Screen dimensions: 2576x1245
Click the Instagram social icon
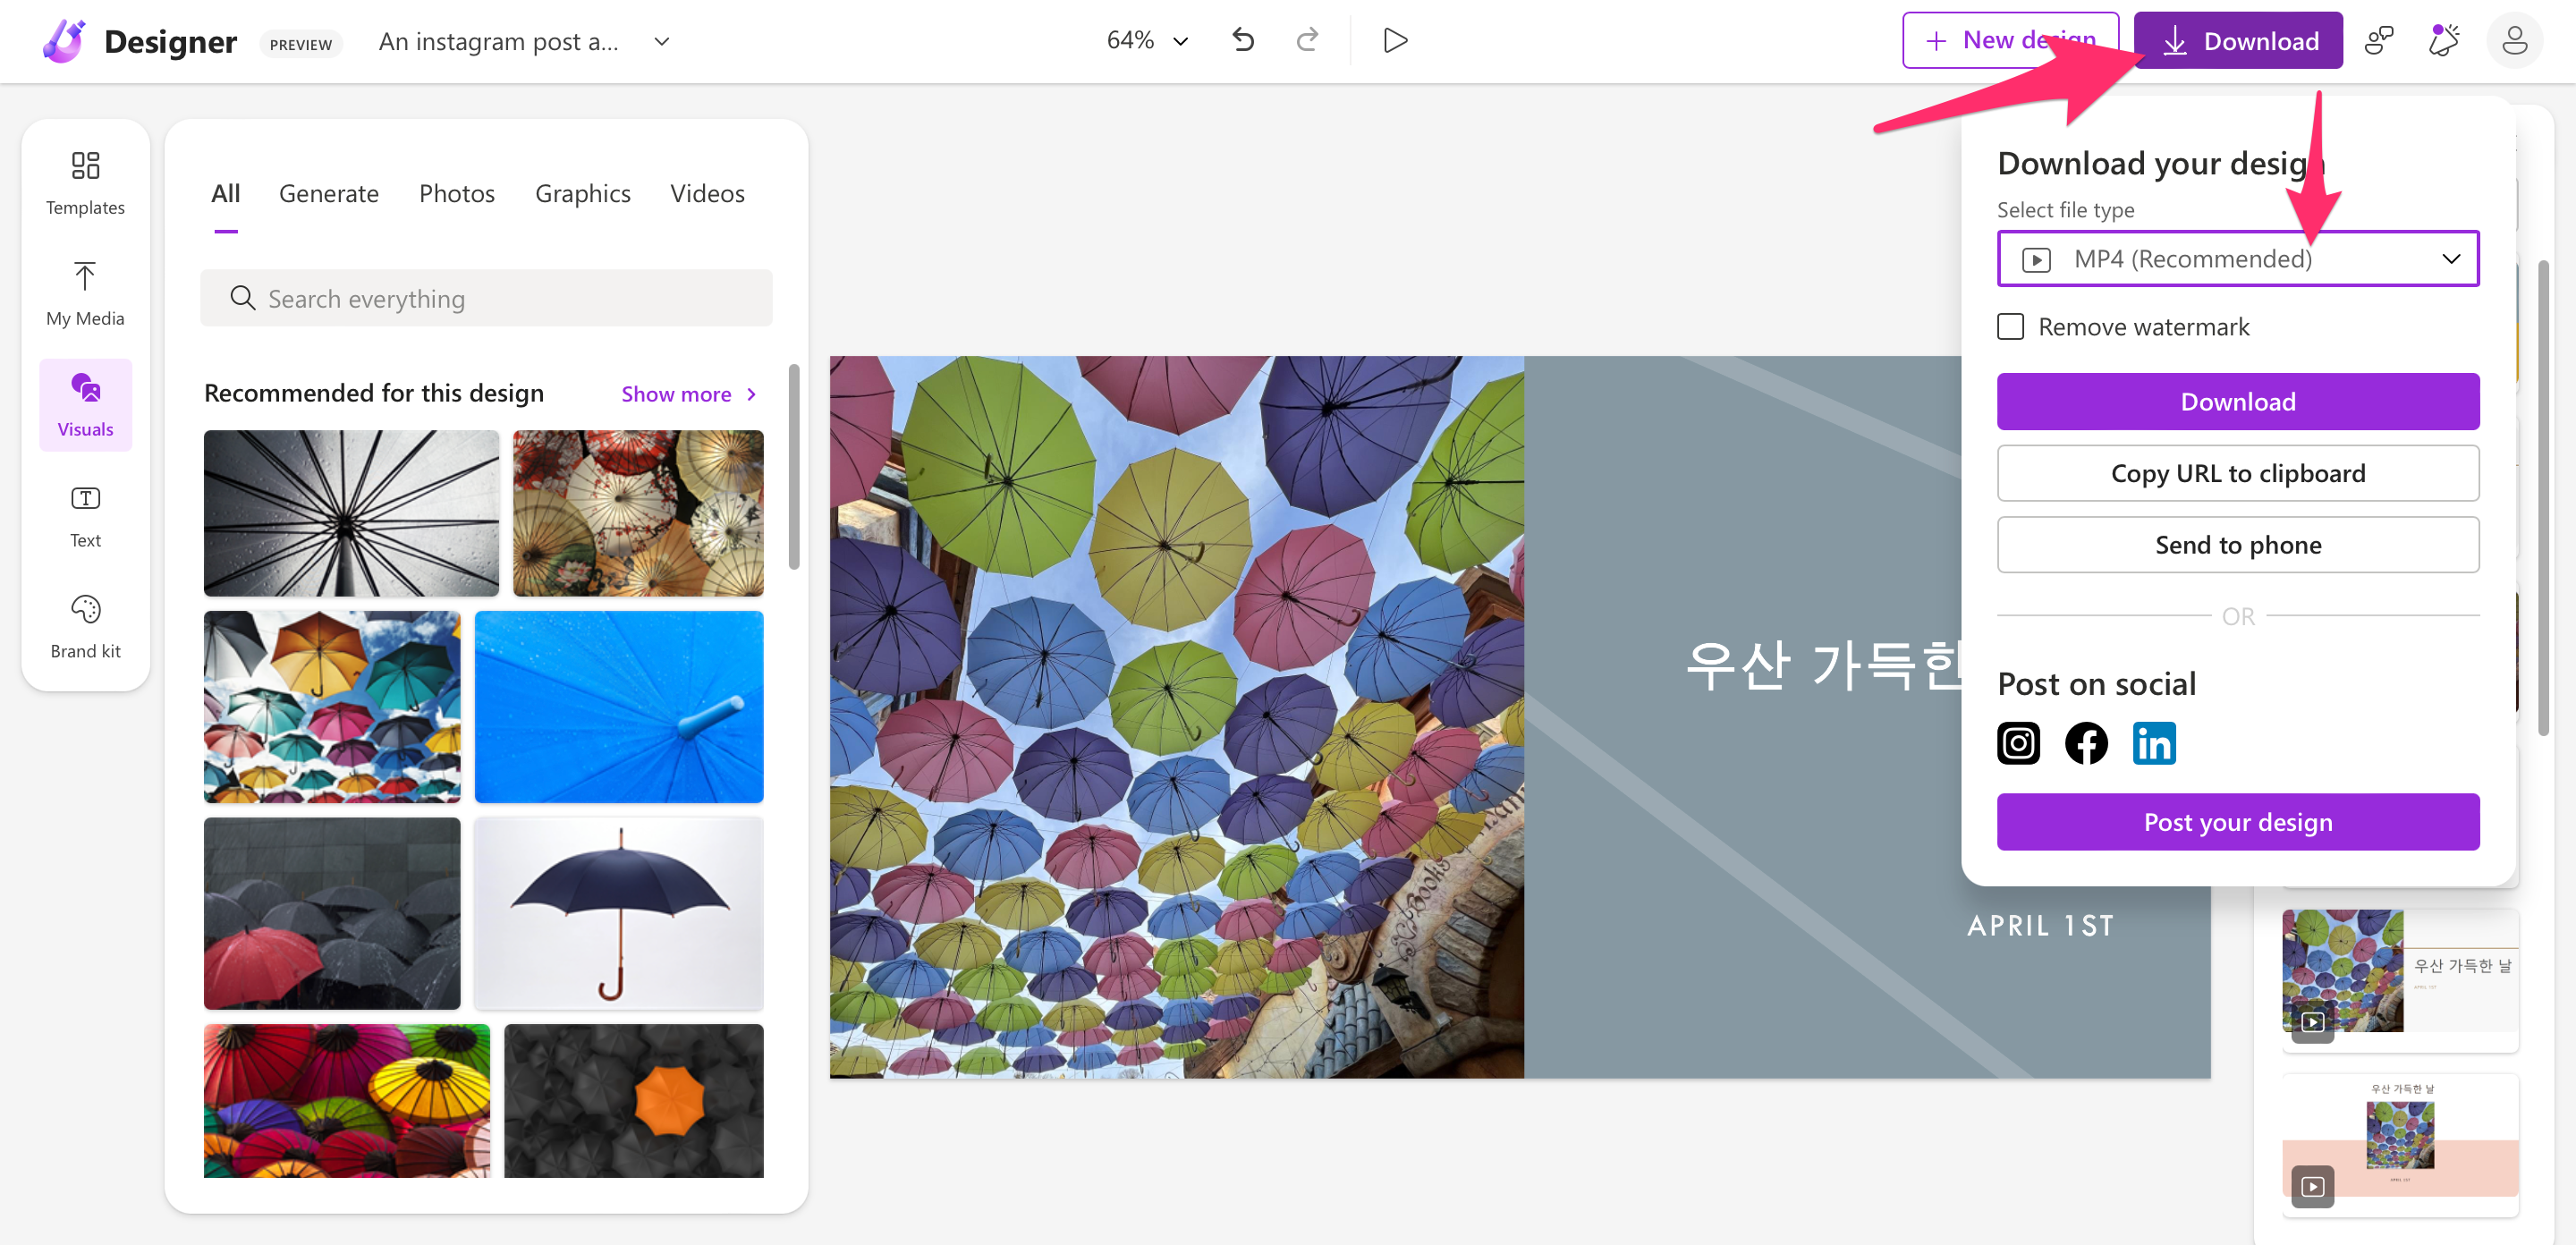point(2018,743)
